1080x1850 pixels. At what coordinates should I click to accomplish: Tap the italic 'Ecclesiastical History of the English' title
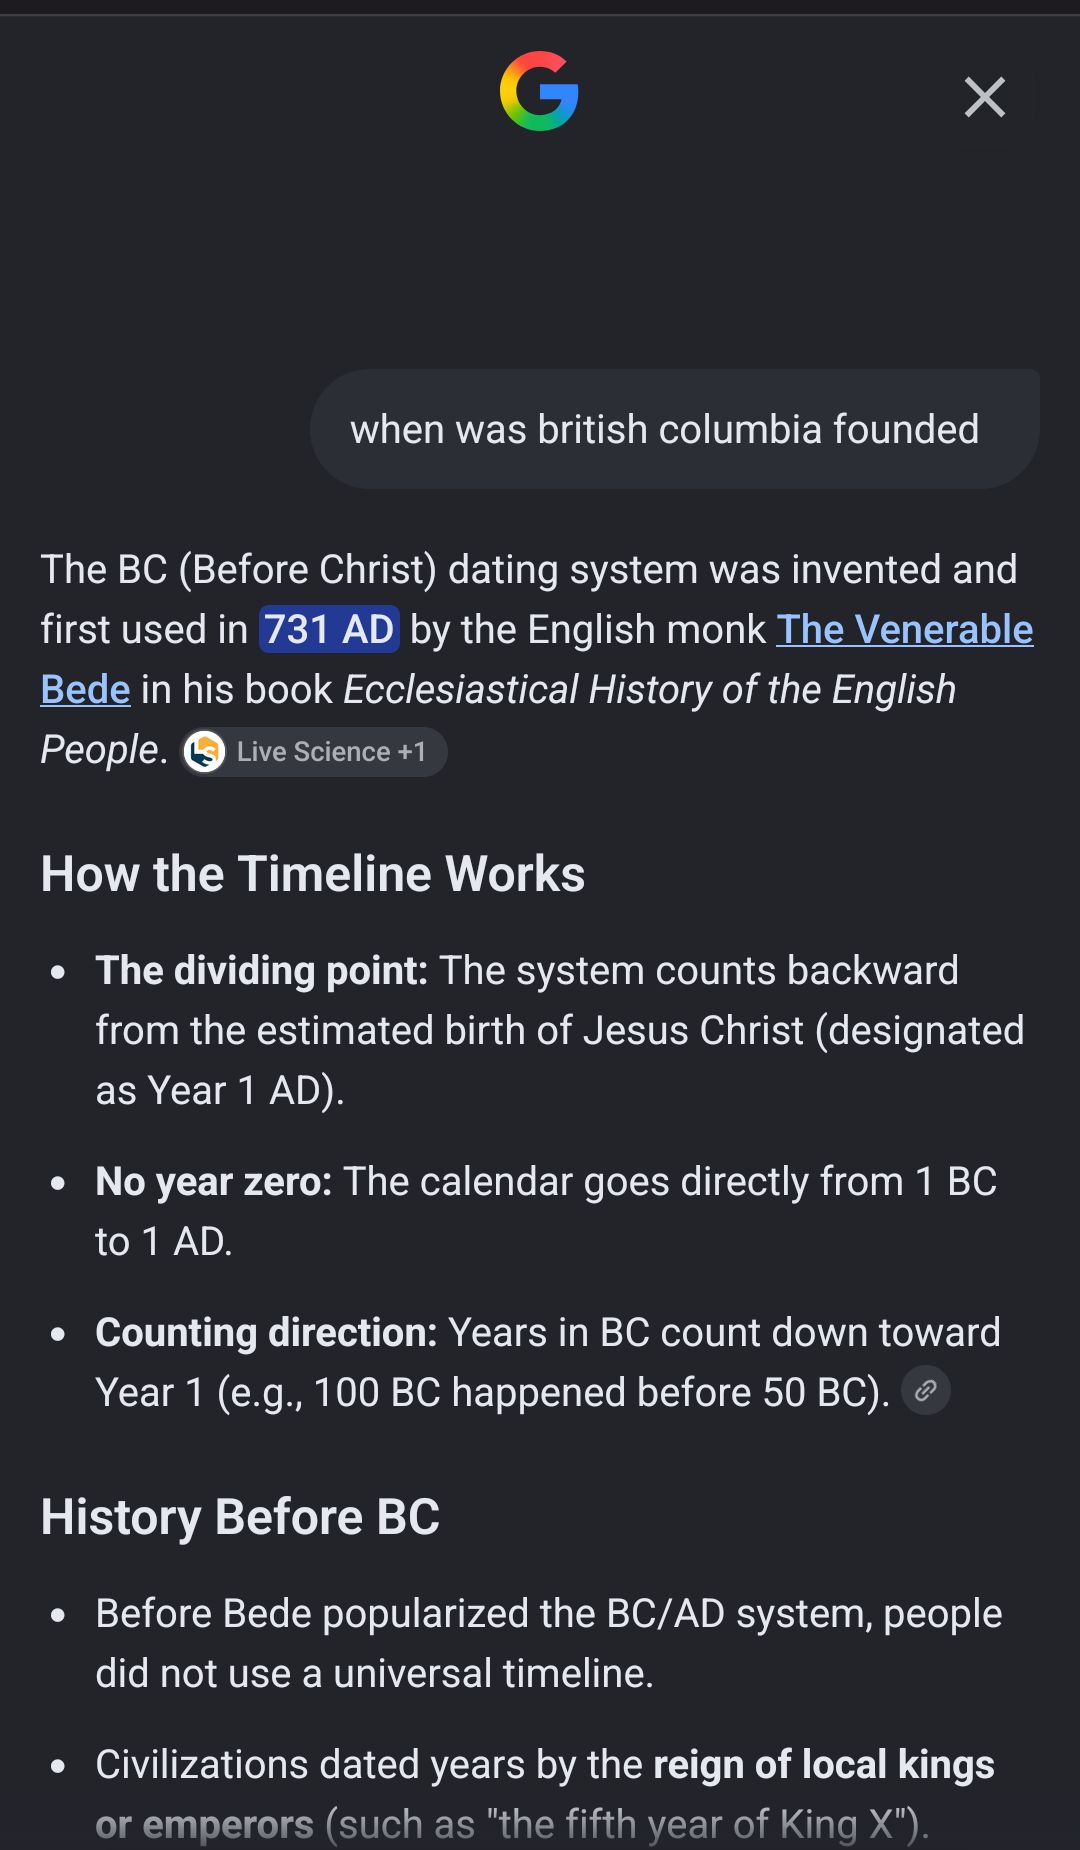tap(650, 690)
